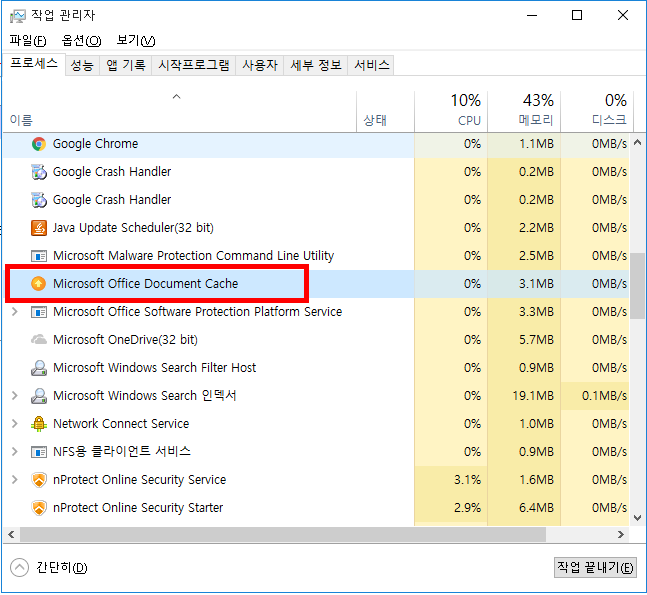Screen dimensions: 647x595
Task: Click the horizontal scrollbar left arrow
Action: pyautogui.click(x=11, y=535)
